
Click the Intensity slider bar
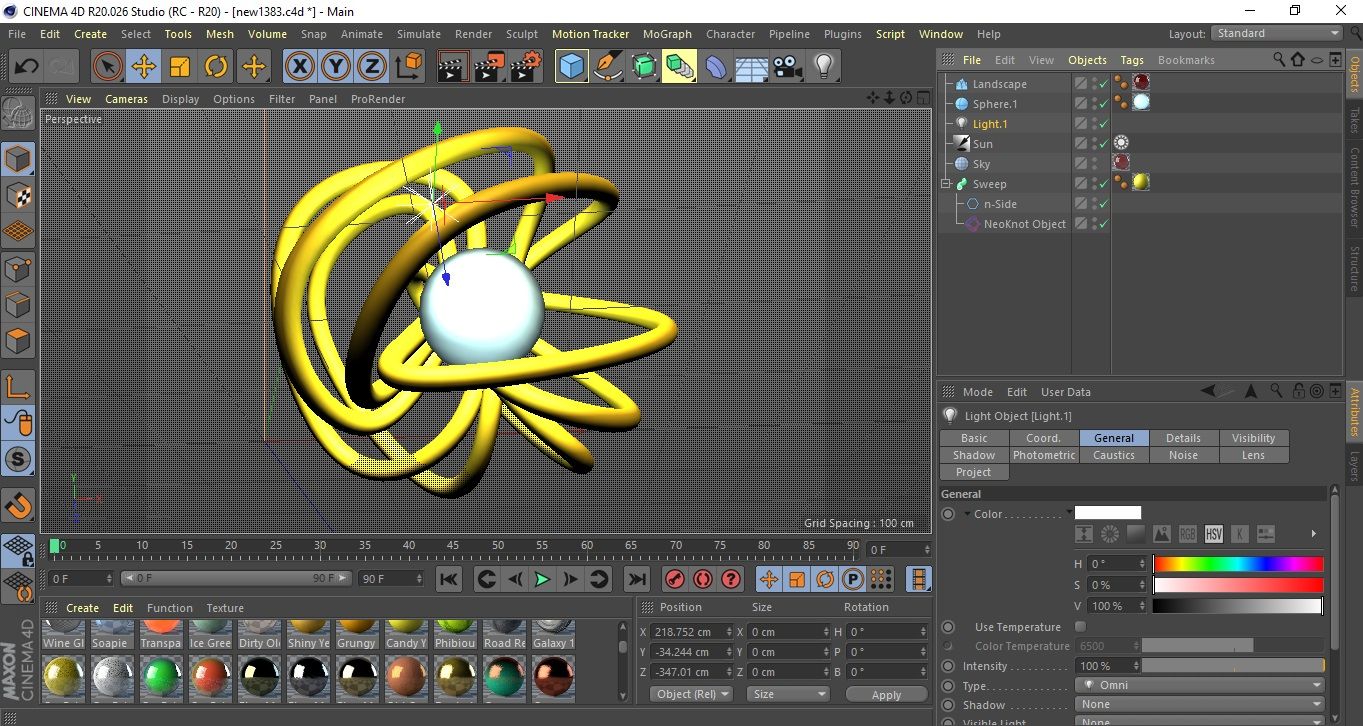1233,666
